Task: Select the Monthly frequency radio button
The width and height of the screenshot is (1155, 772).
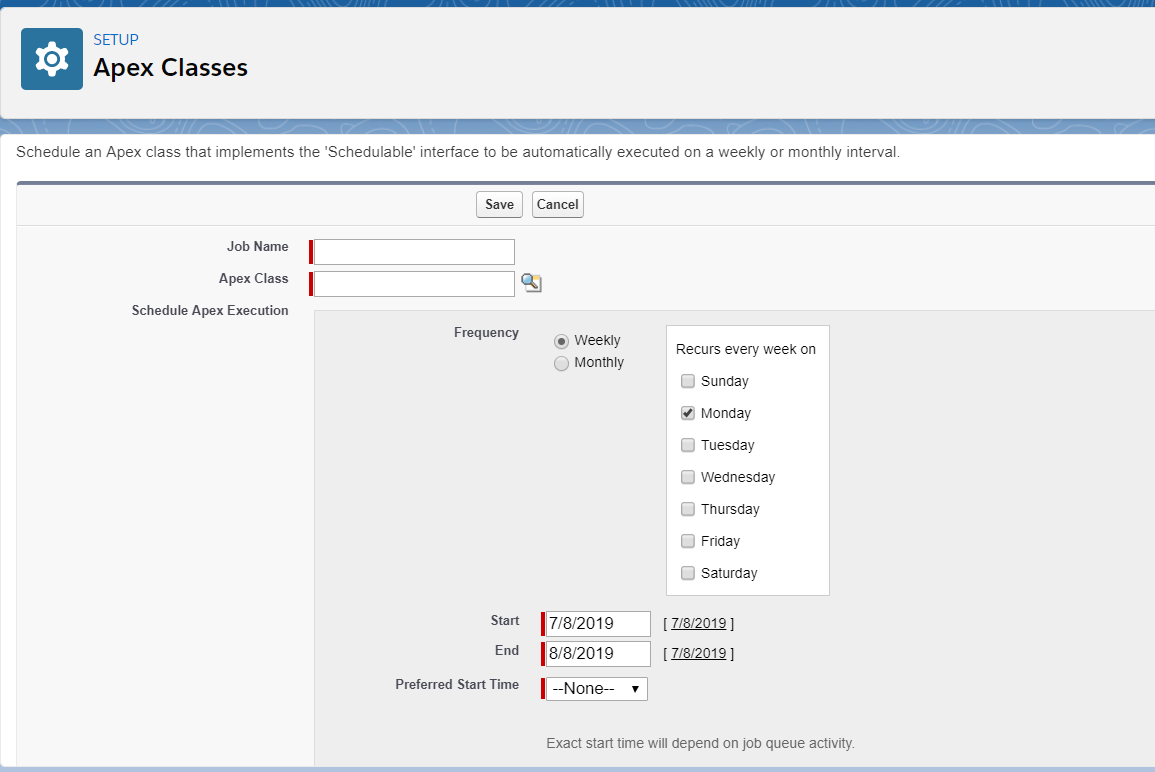Action: [x=561, y=363]
